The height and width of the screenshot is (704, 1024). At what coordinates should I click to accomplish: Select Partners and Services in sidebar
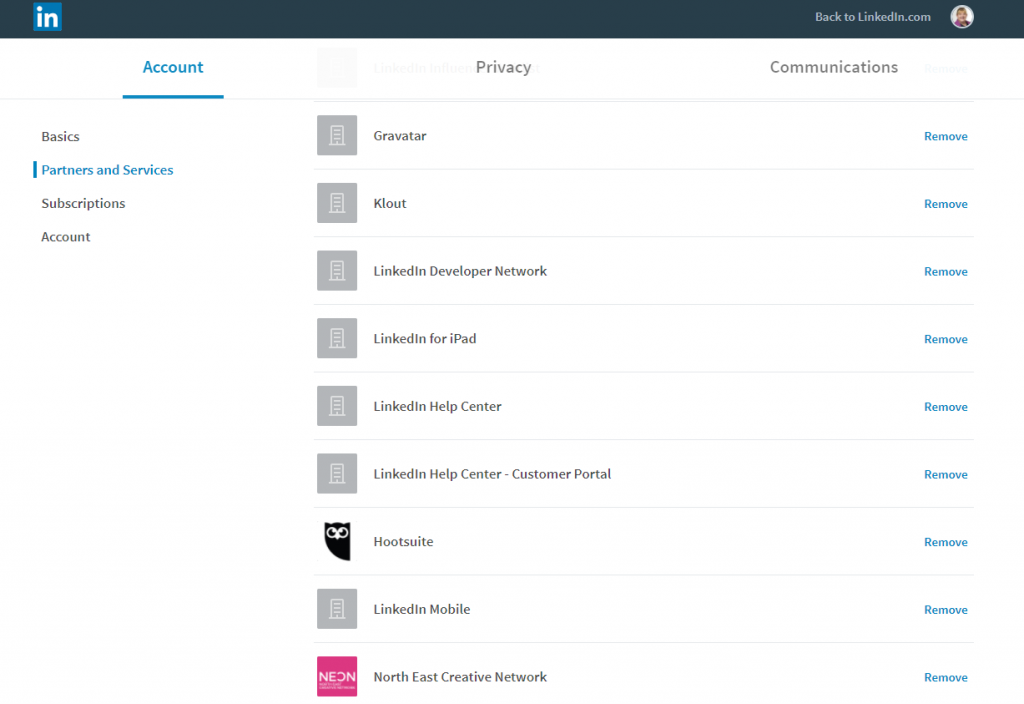108,170
